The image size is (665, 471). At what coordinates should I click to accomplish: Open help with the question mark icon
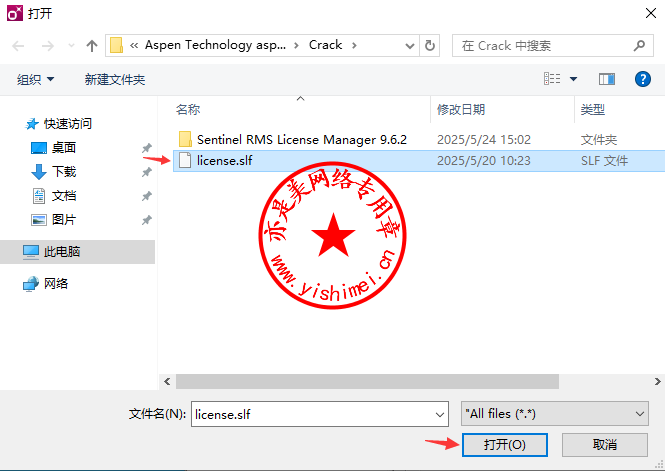click(643, 79)
